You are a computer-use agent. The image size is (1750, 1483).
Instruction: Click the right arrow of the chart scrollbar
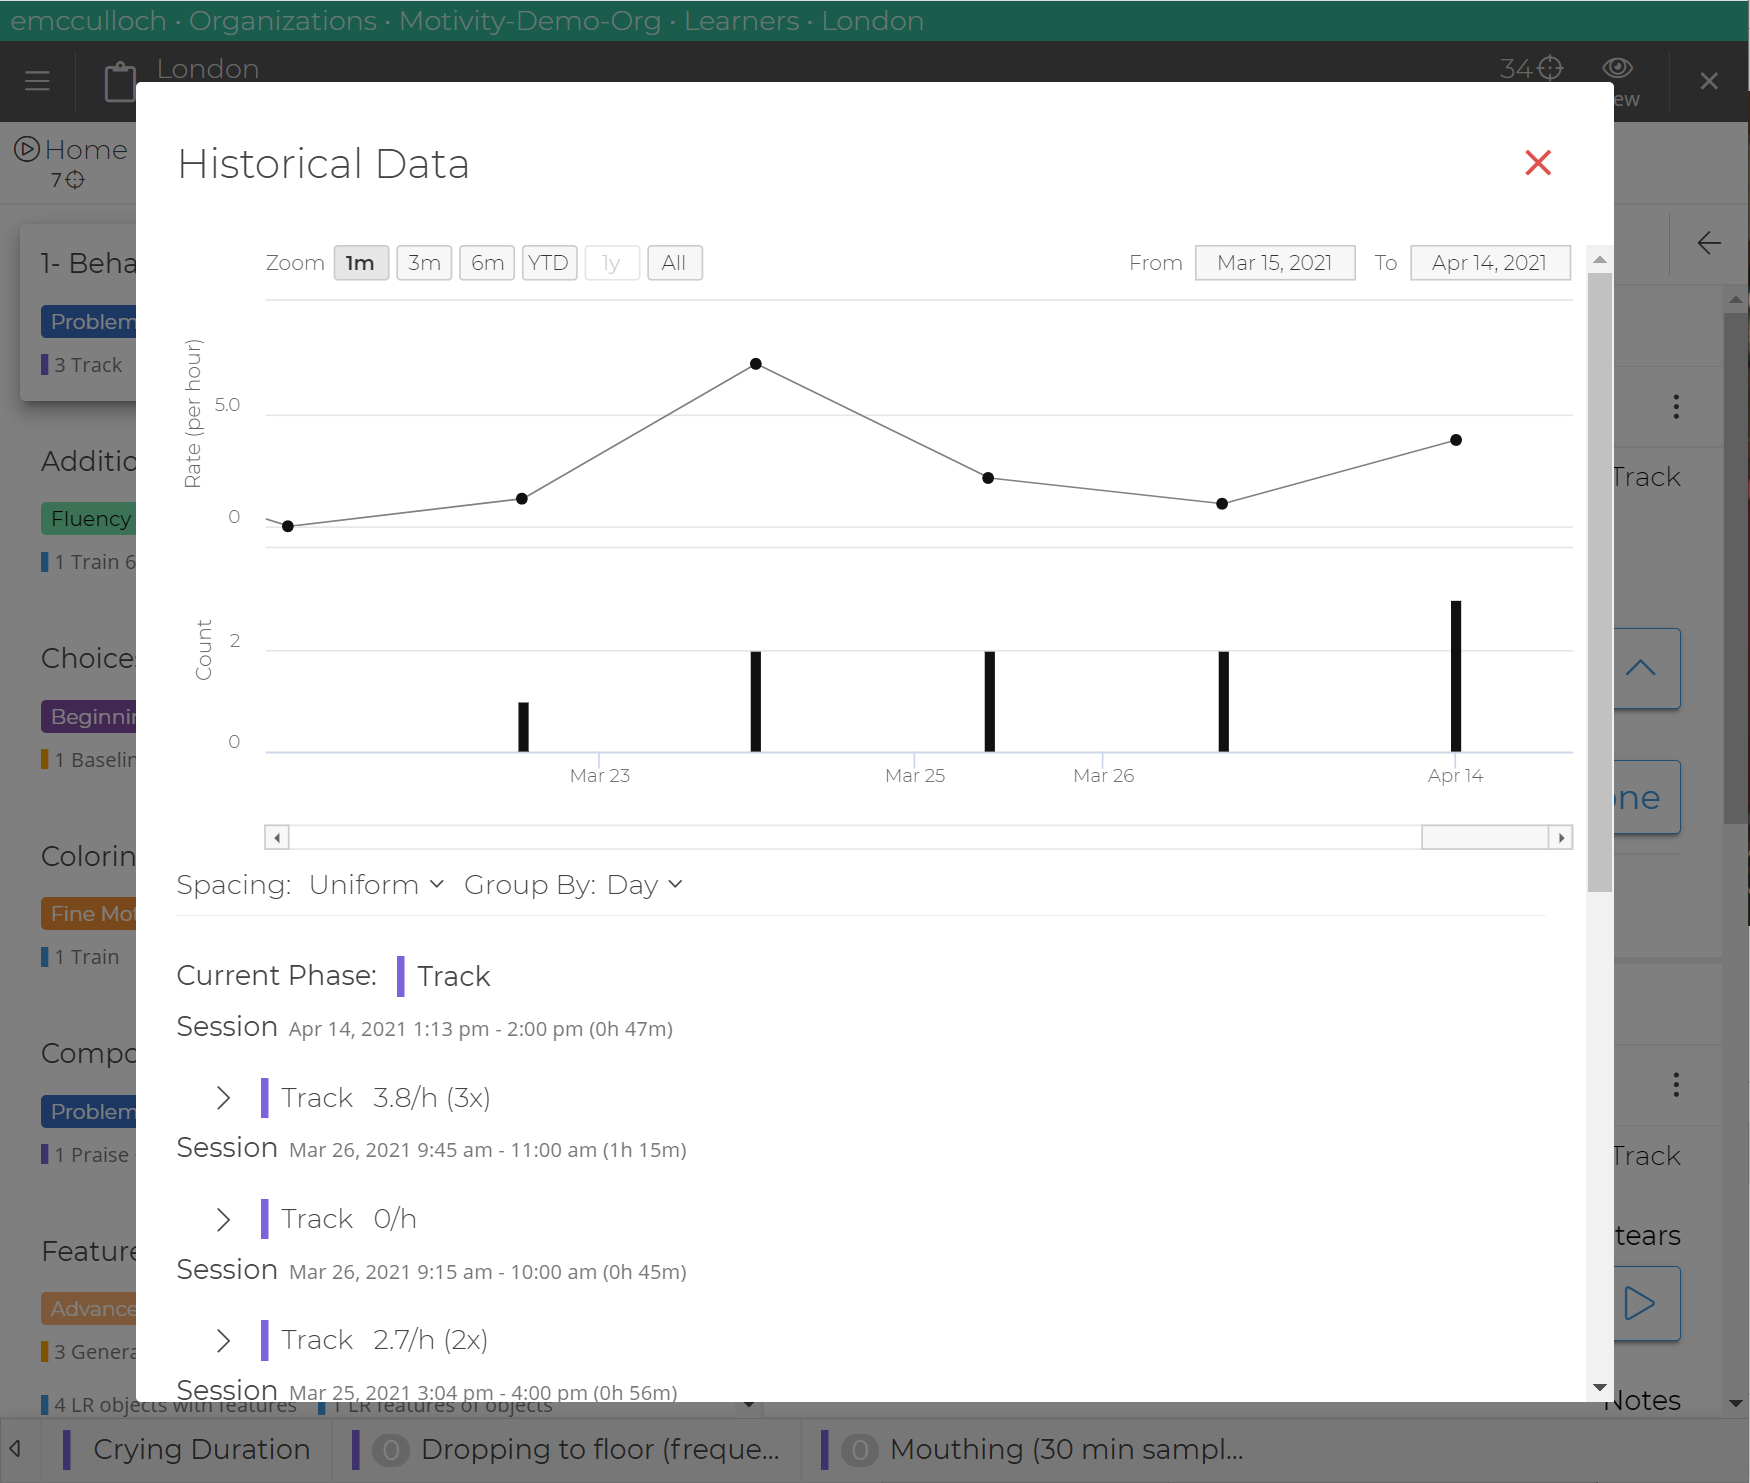[x=1561, y=837]
